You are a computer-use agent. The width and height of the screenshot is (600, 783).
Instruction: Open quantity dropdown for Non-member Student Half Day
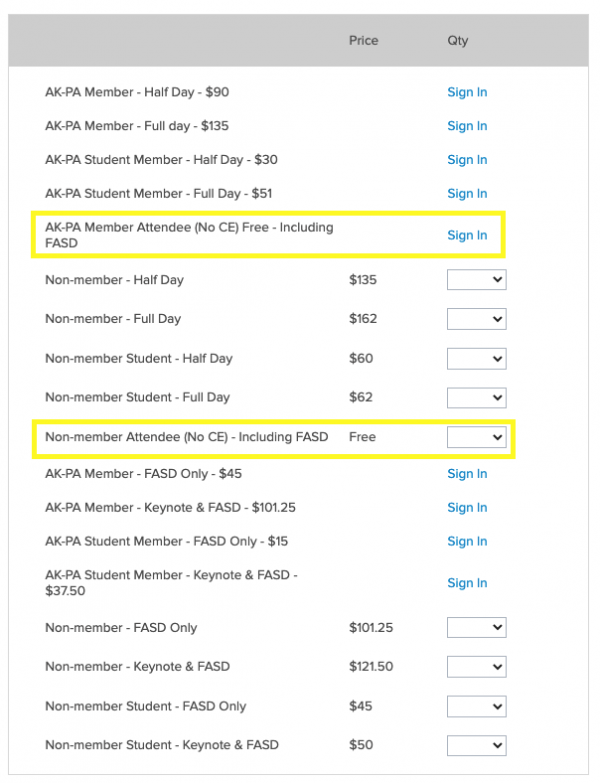coord(477,359)
